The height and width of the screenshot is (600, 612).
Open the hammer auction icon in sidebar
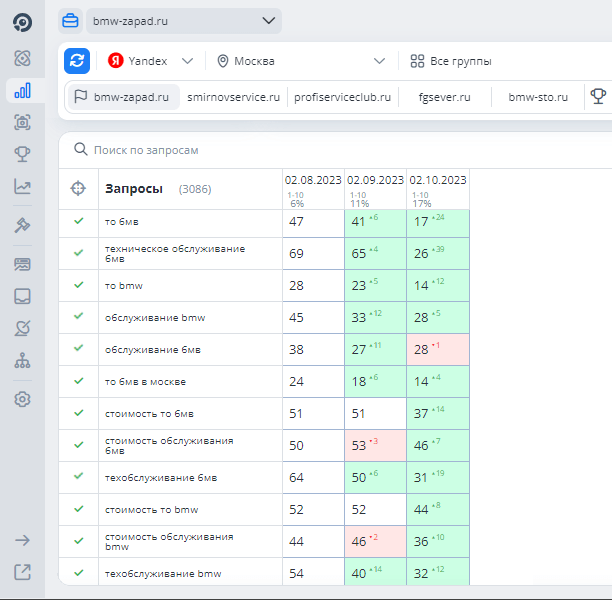[x=22, y=225]
